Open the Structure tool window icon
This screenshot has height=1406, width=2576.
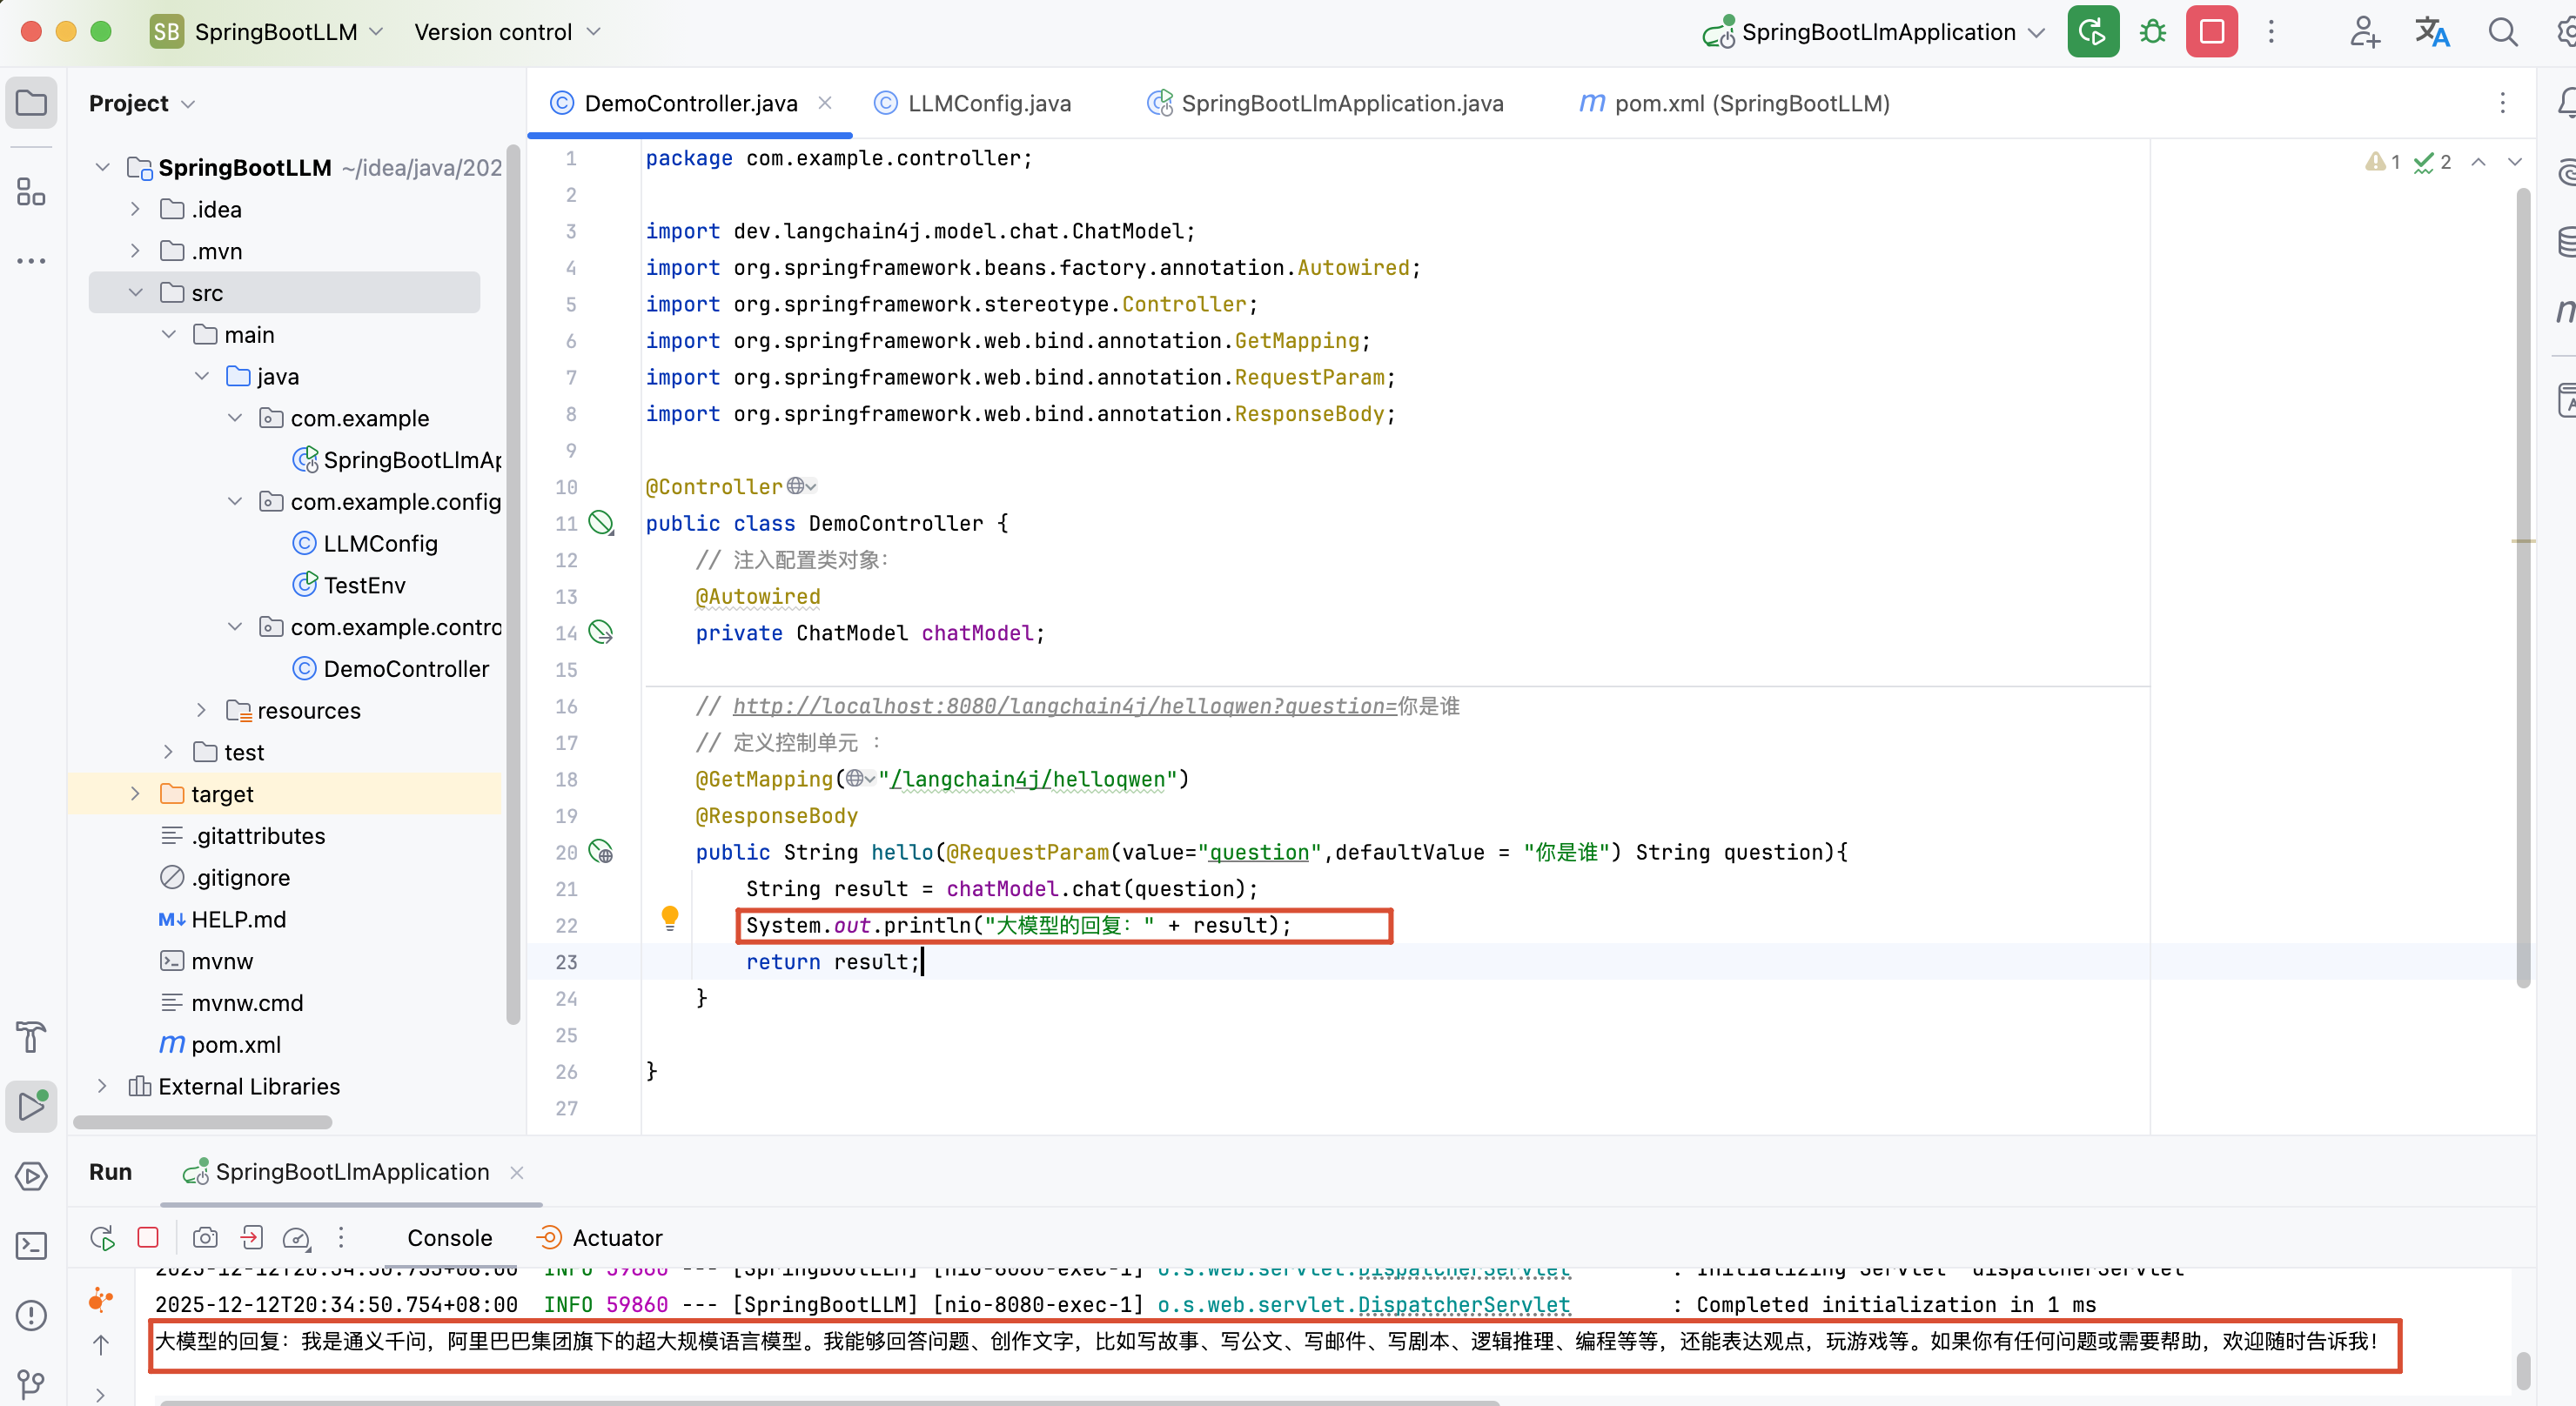[x=31, y=192]
